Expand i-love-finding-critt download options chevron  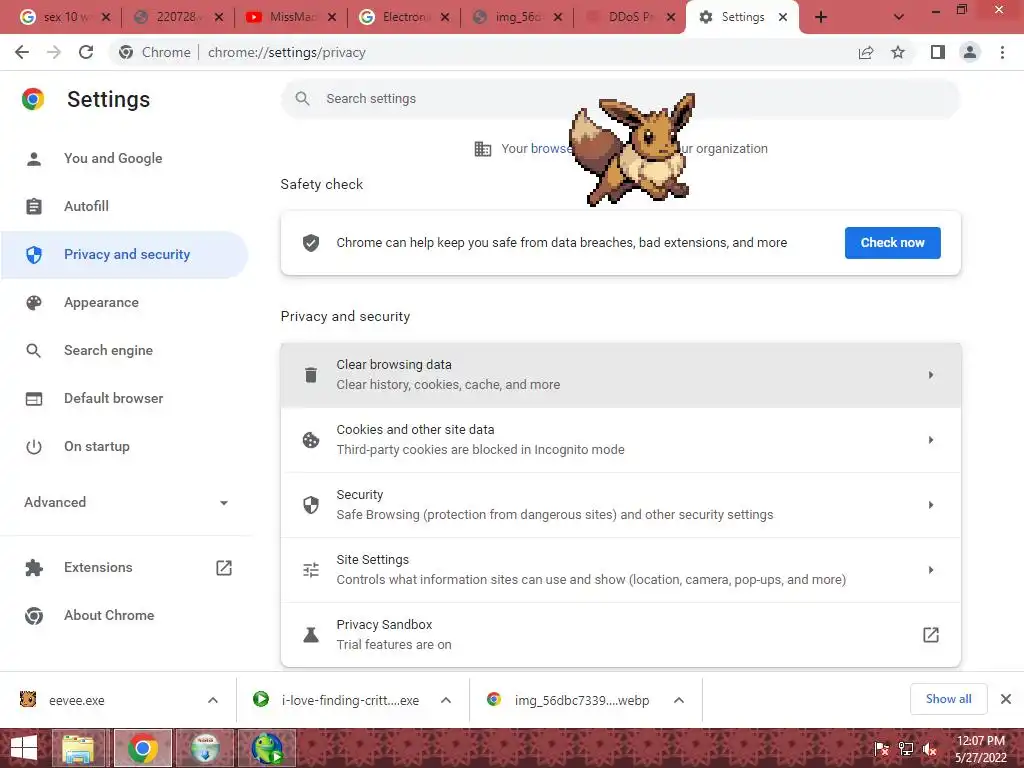click(x=446, y=700)
